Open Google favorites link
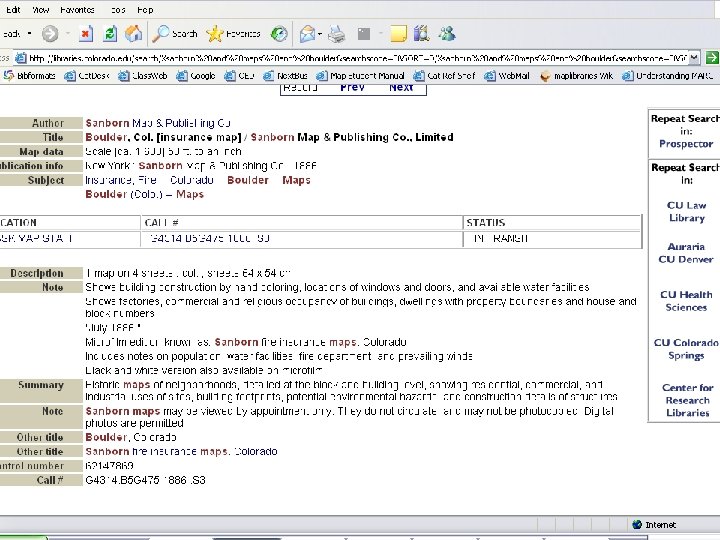 point(196,76)
